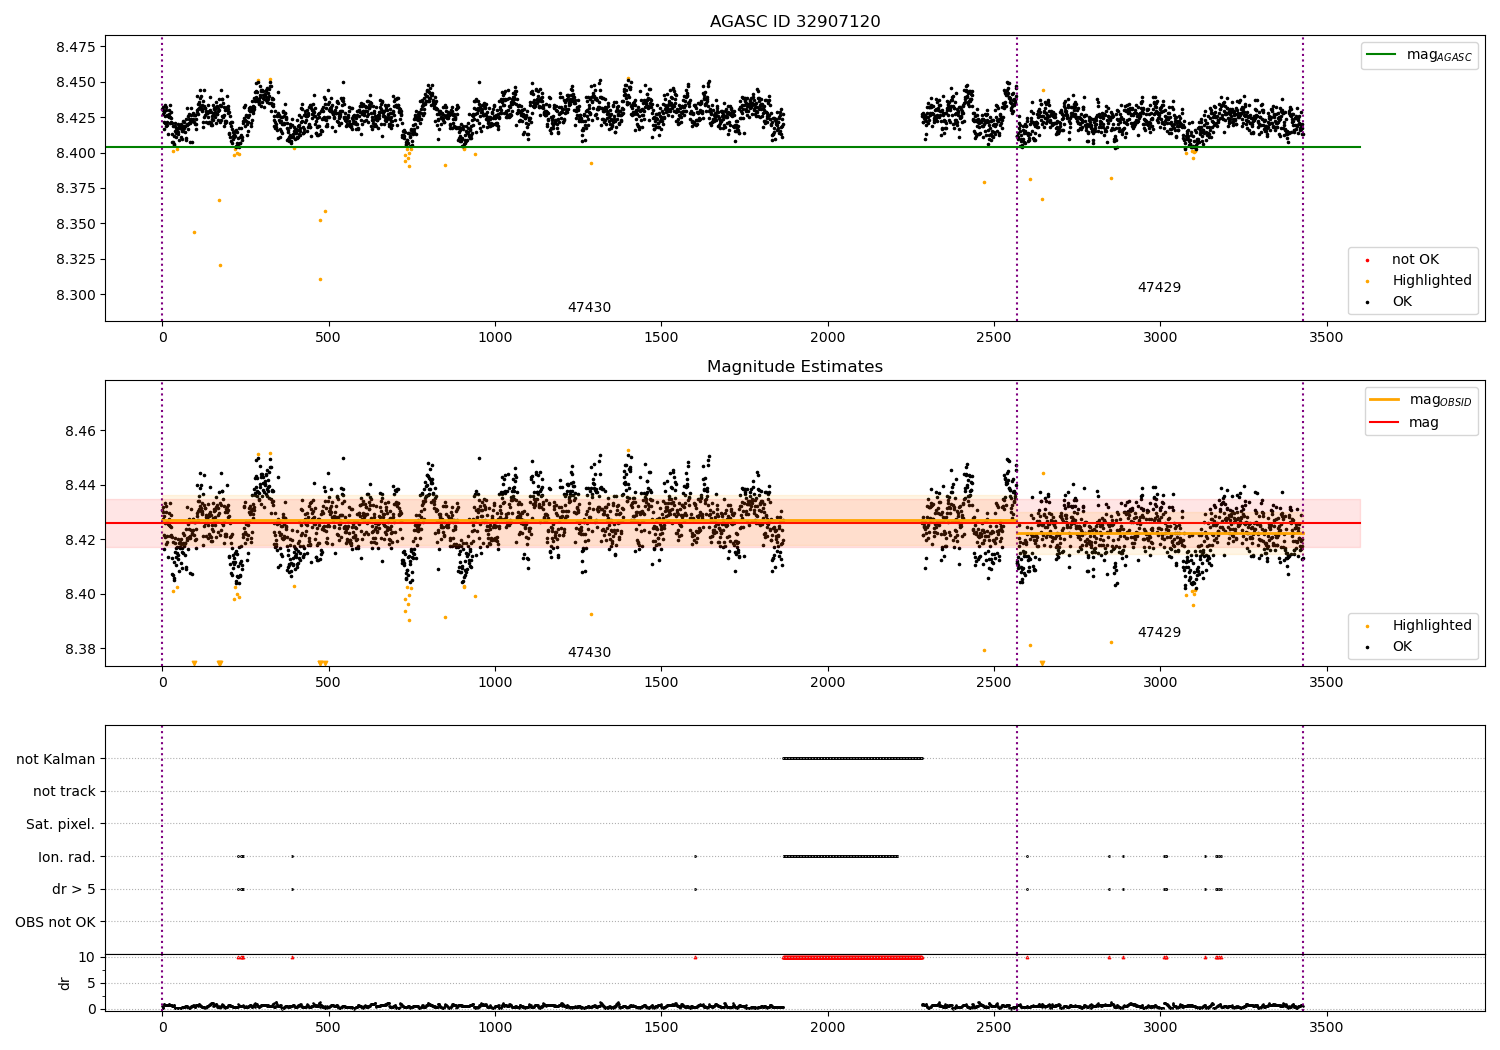Screen dimensions: 1500x1050
Task: Click orange mag OBSID legend line
Action: tap(1385, 400)
